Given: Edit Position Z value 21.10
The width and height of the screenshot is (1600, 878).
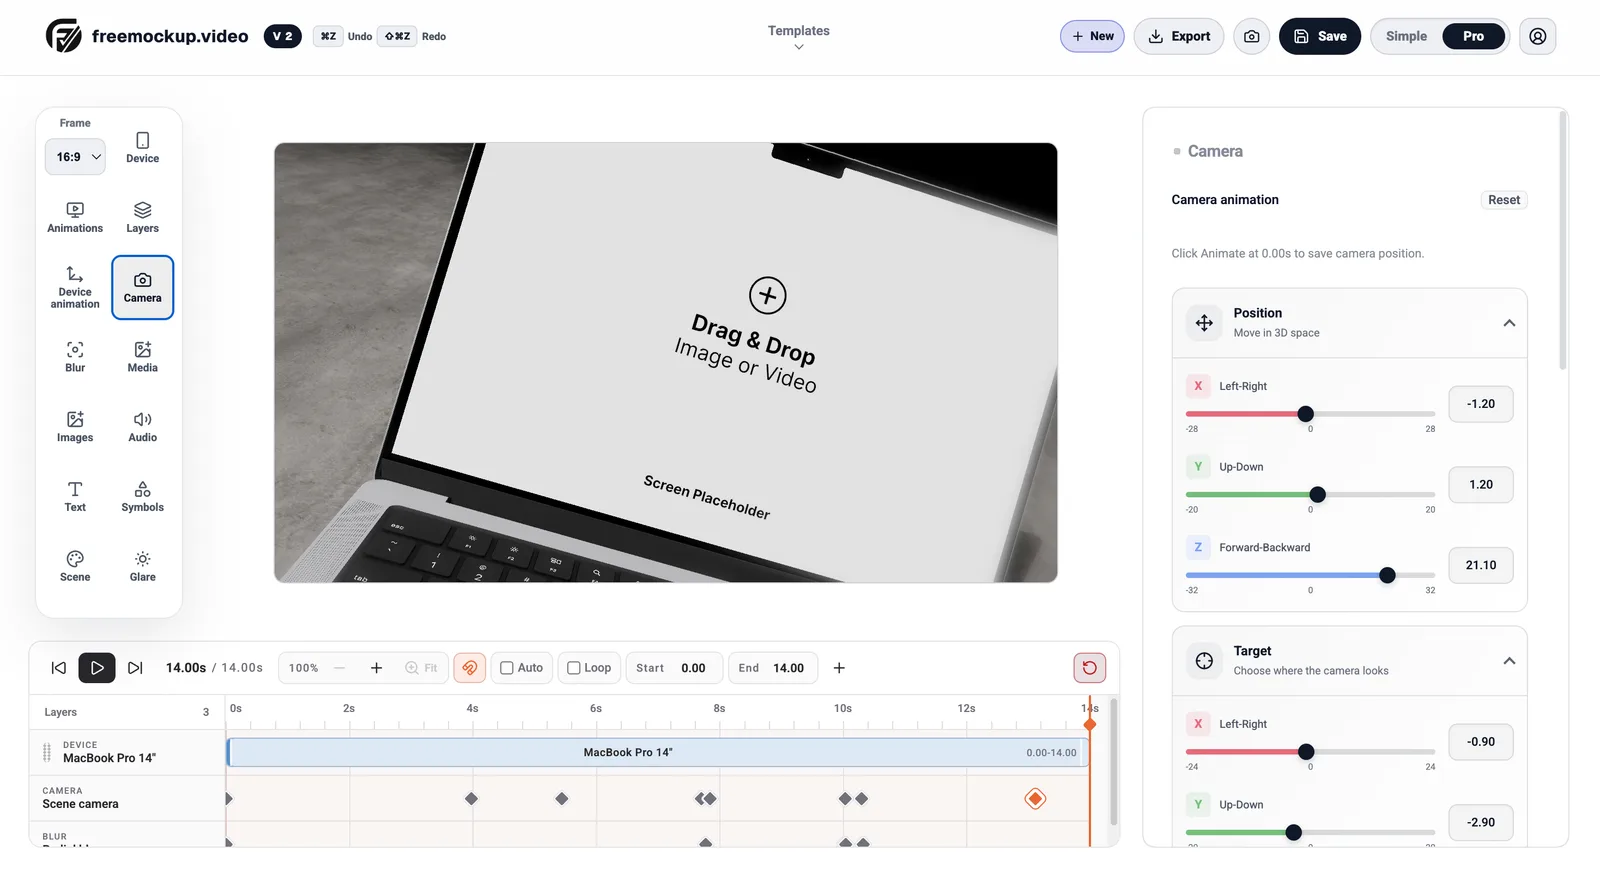Looking at the screenshot, I should point(1481,566).
